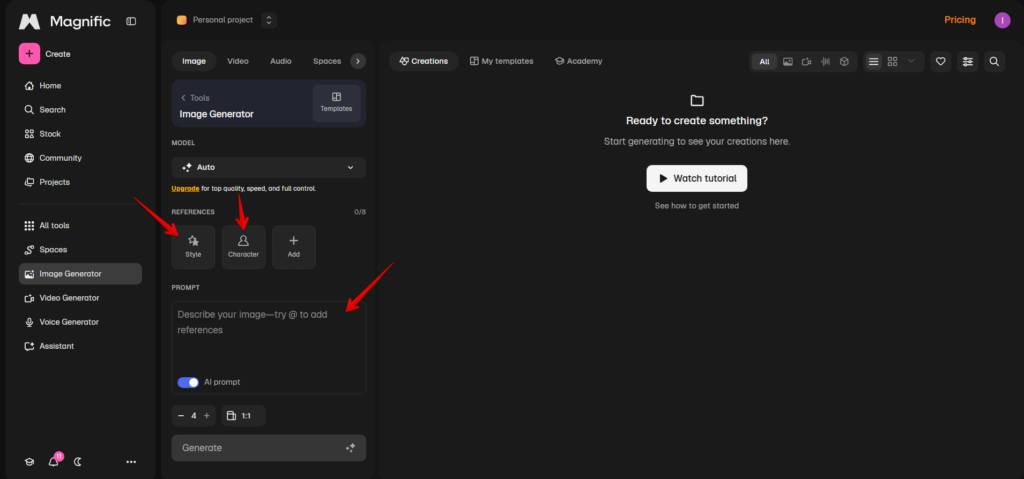This screenshot has height=479, width=1024.
Task: Open My templates tab
Action: click(x=502, y=61)
